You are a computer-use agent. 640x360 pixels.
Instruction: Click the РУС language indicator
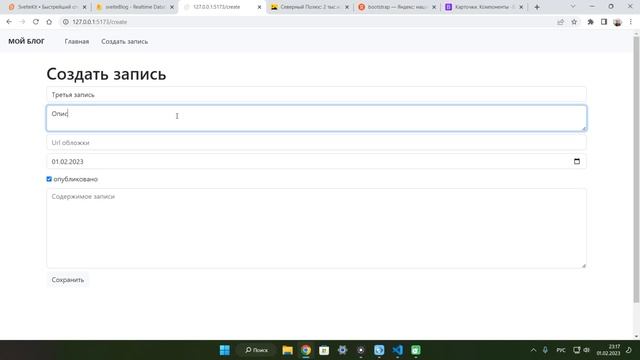click(561, 350)
